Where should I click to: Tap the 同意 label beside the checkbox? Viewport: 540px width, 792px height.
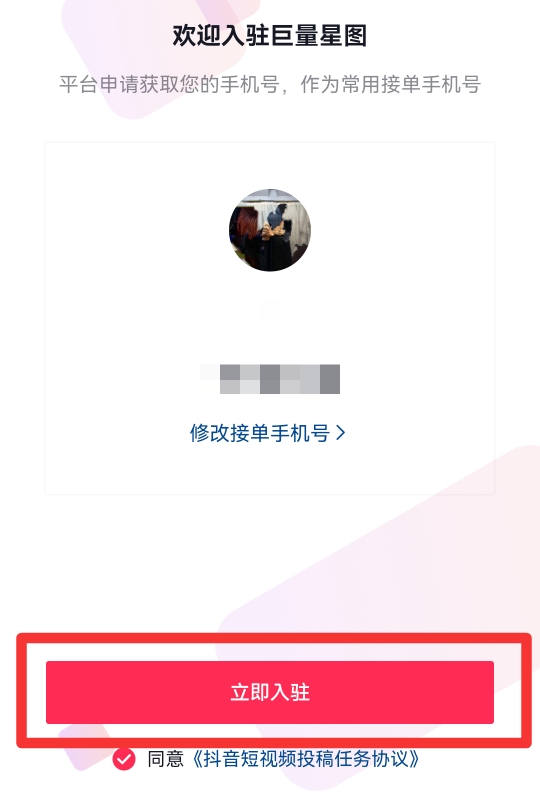[x=165, y=759]
